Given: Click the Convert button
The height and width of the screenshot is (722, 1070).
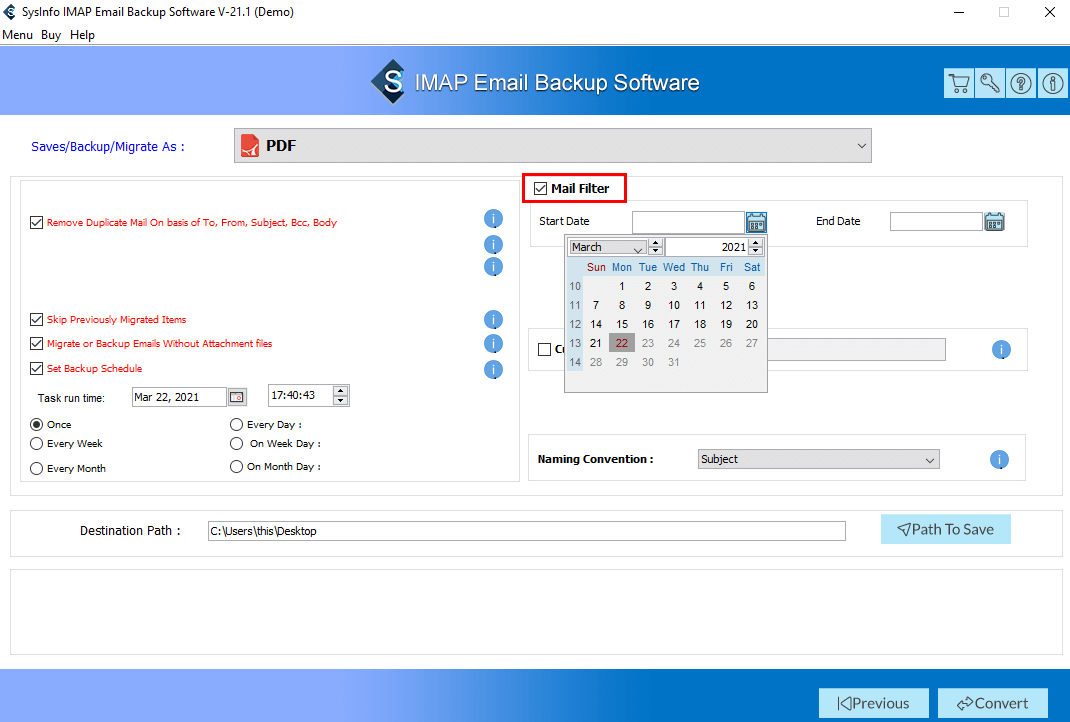Looking at the screenshot, I should click(x=992, y=704).
